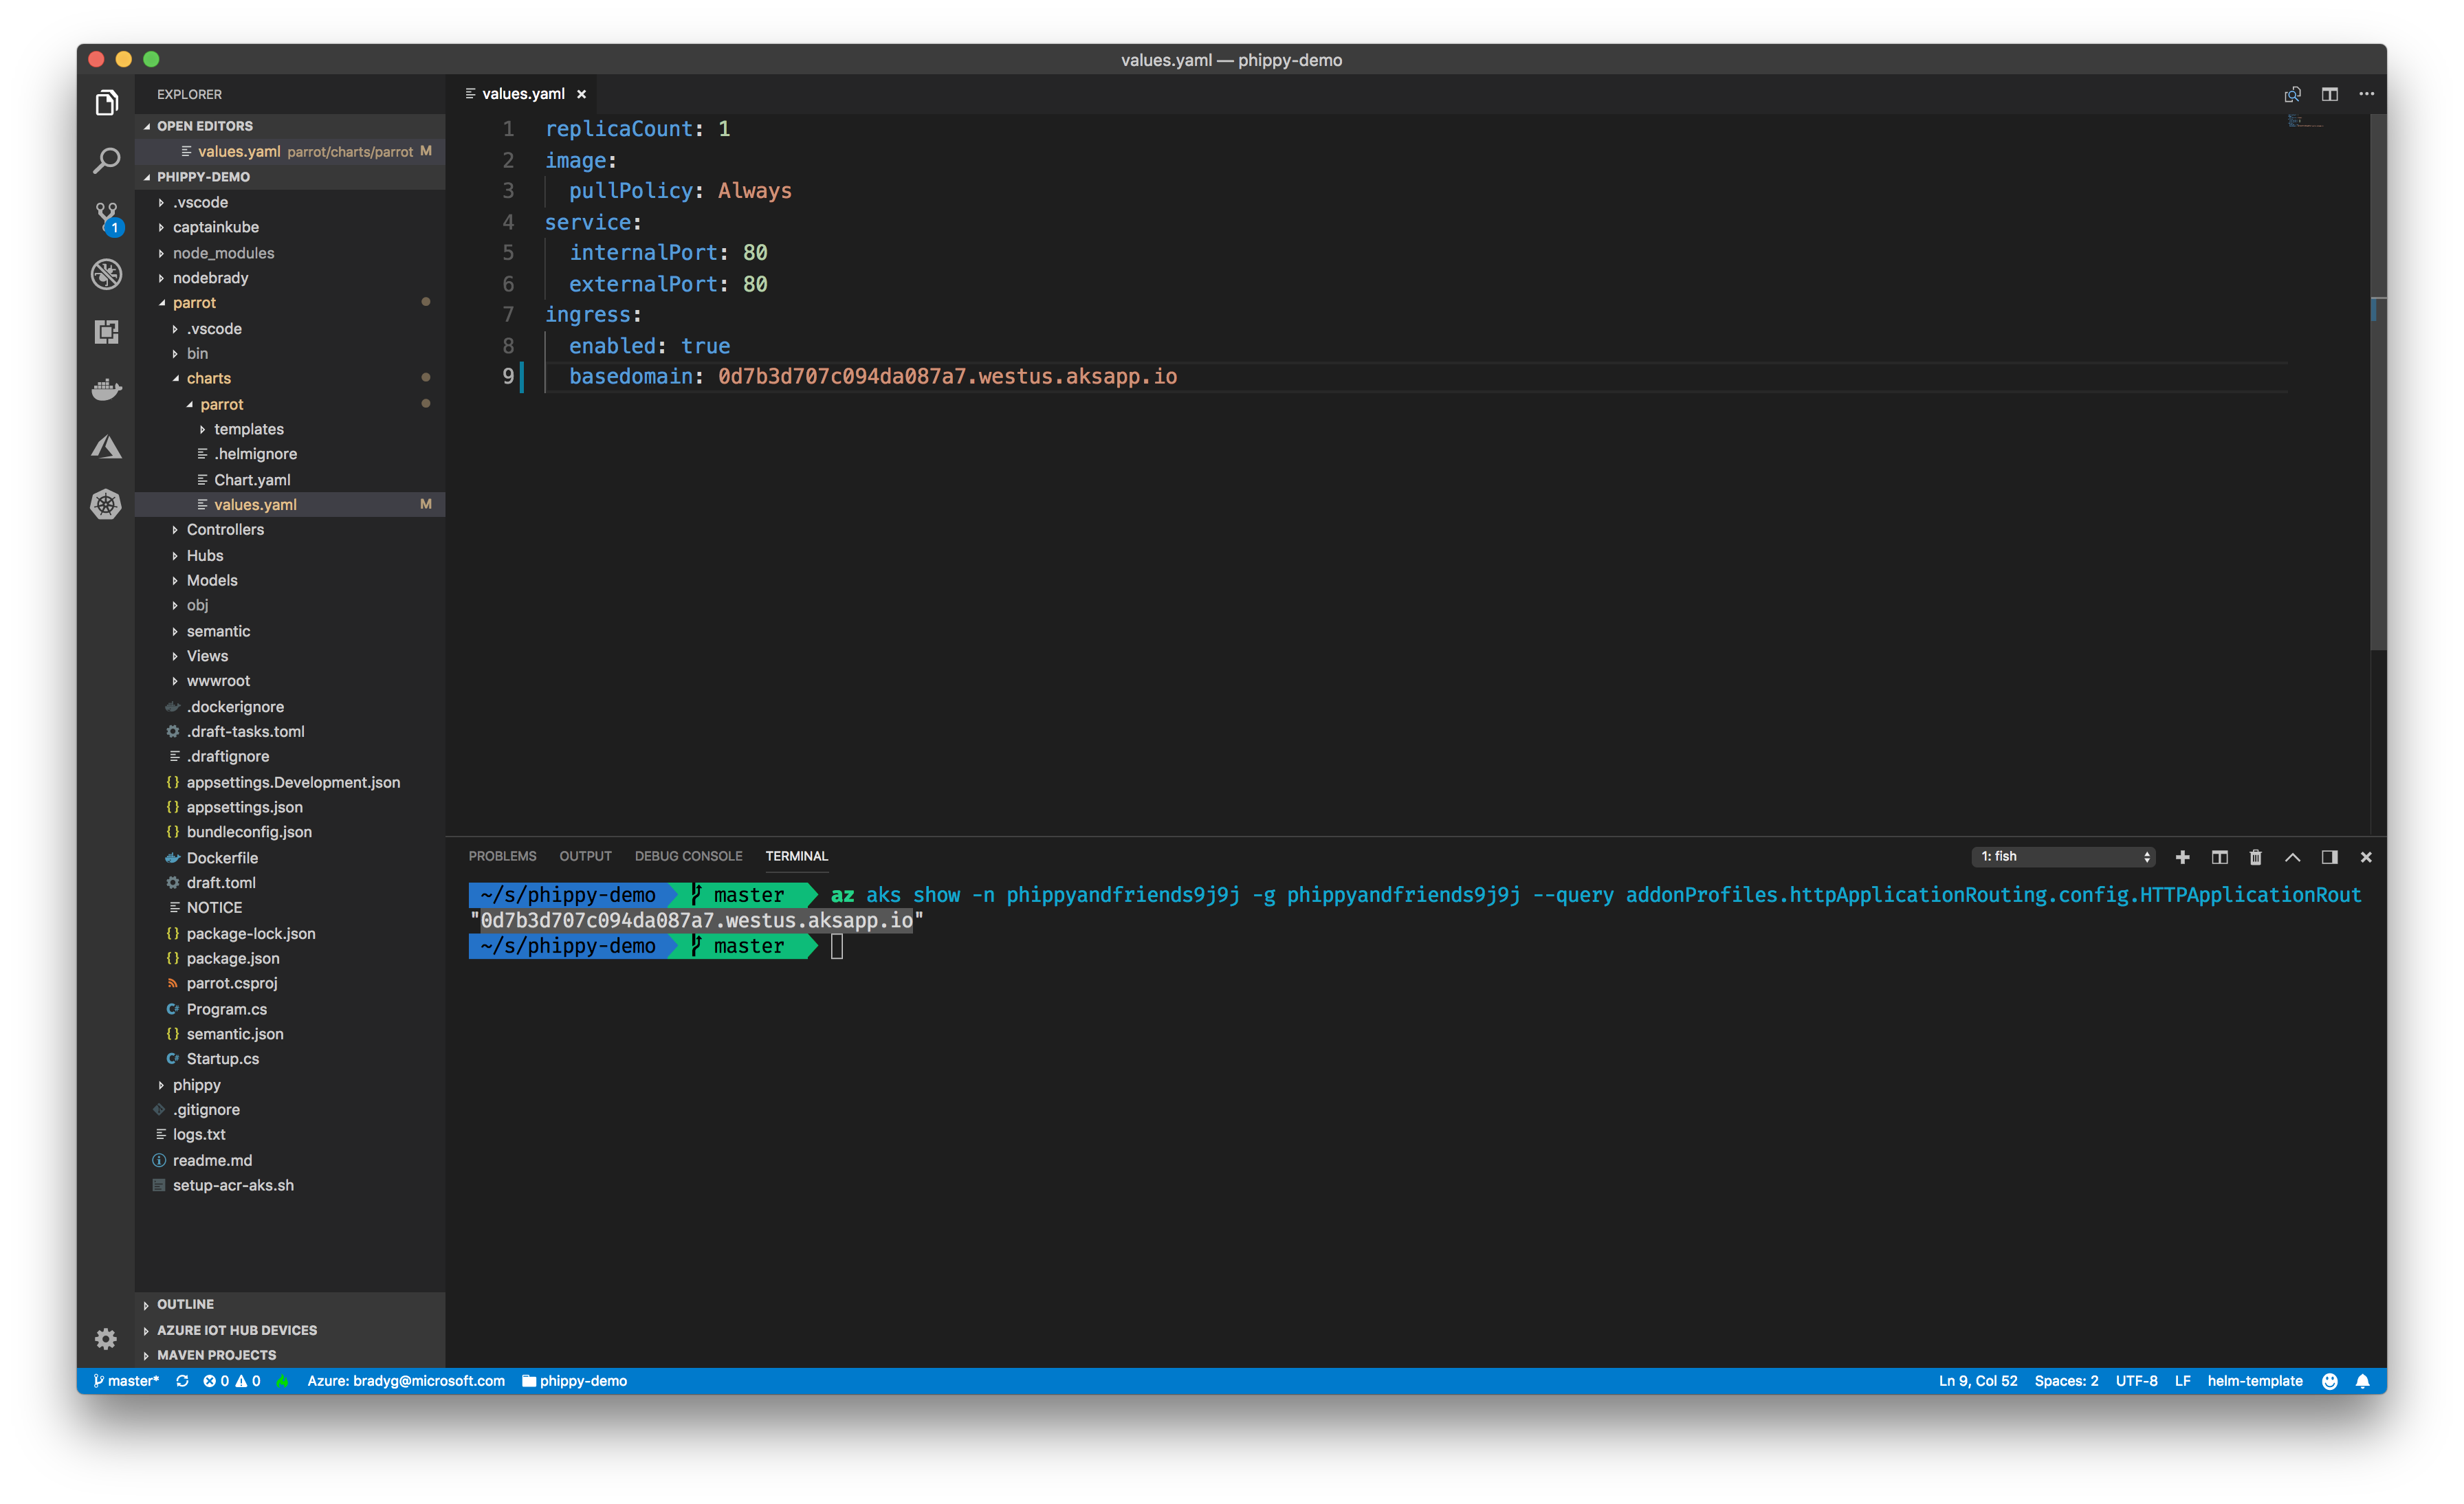The width and height of the screenshot is (2464, 1504).
Task: Select the PROBLEMS tab in panel
Action: [502, 855]
